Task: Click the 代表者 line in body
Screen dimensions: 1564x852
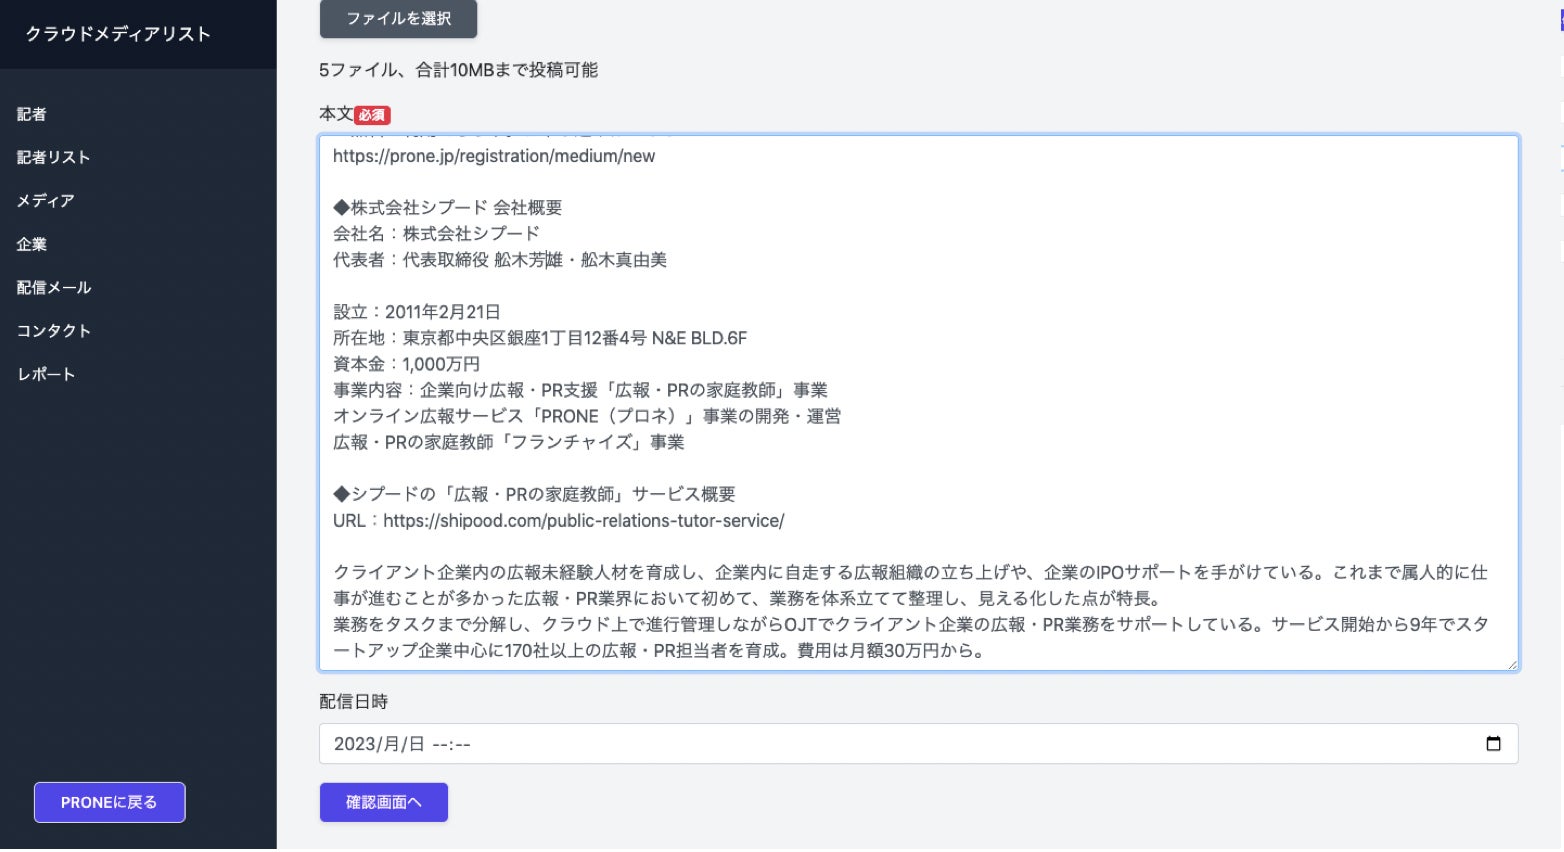Action: (500, 259)
